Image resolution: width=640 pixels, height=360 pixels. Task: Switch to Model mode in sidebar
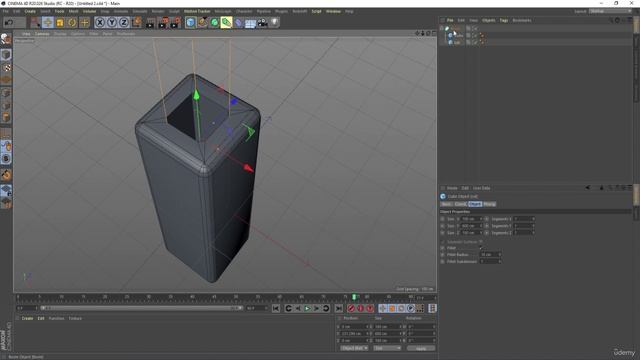pos(6,55)
